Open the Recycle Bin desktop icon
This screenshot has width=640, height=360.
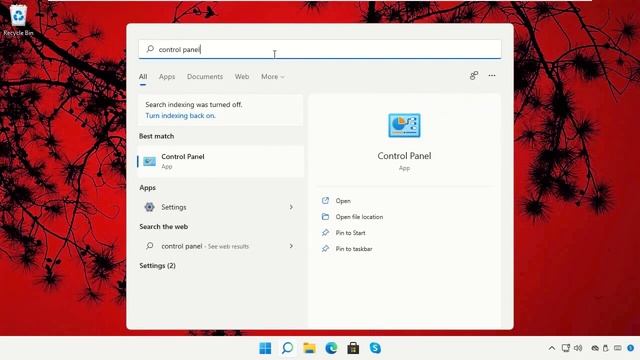[x=18, y=20]
